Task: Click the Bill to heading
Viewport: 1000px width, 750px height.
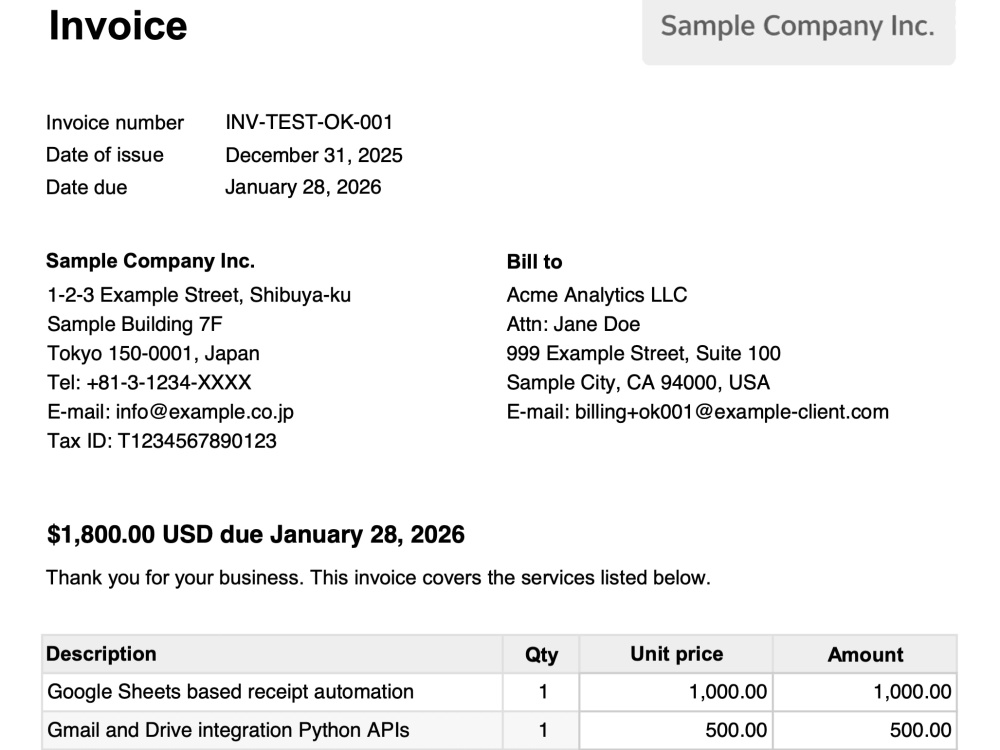Action: (x=534, y=261)
